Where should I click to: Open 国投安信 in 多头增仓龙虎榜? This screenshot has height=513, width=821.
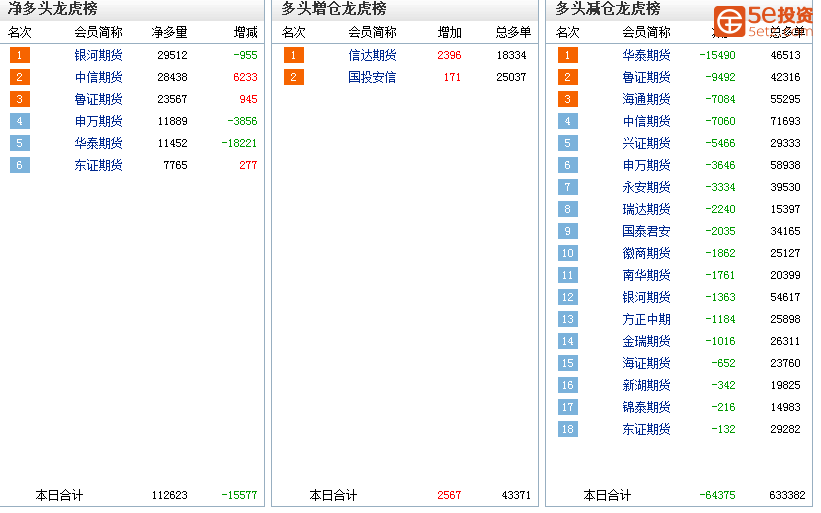[x=372, y=77]
